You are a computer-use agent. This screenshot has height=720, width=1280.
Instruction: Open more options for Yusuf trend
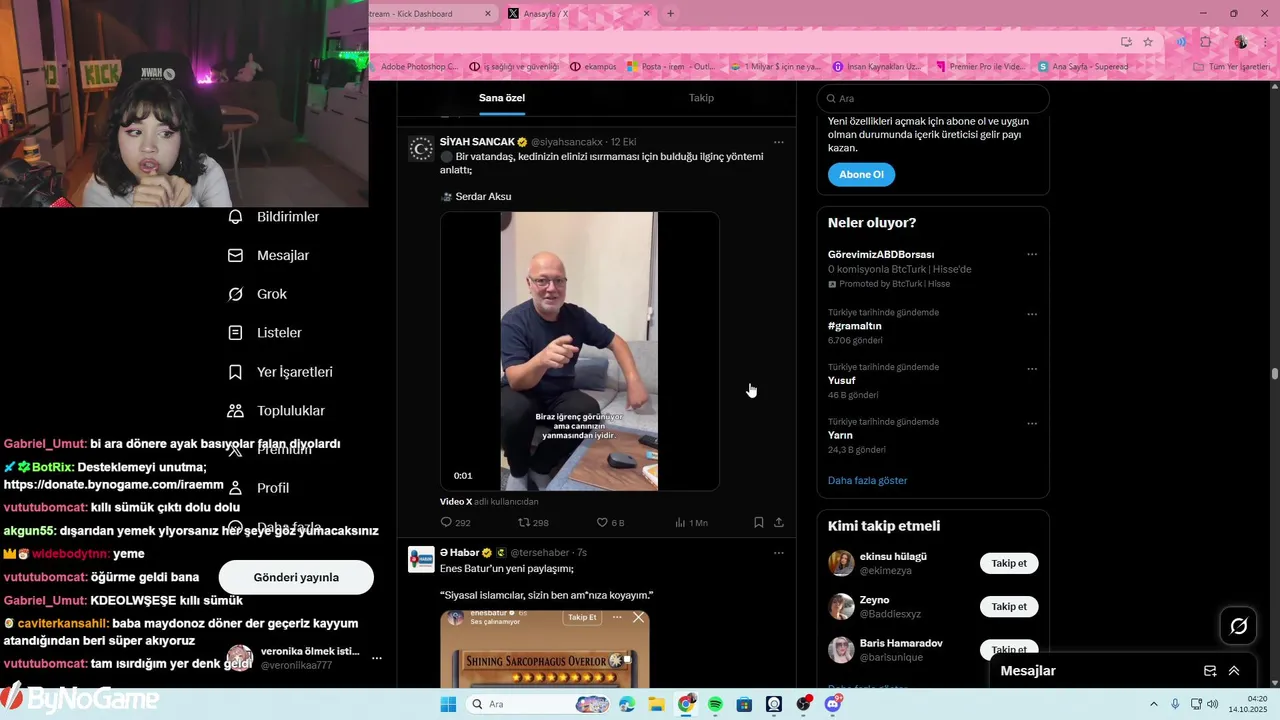coord(1032,369)
